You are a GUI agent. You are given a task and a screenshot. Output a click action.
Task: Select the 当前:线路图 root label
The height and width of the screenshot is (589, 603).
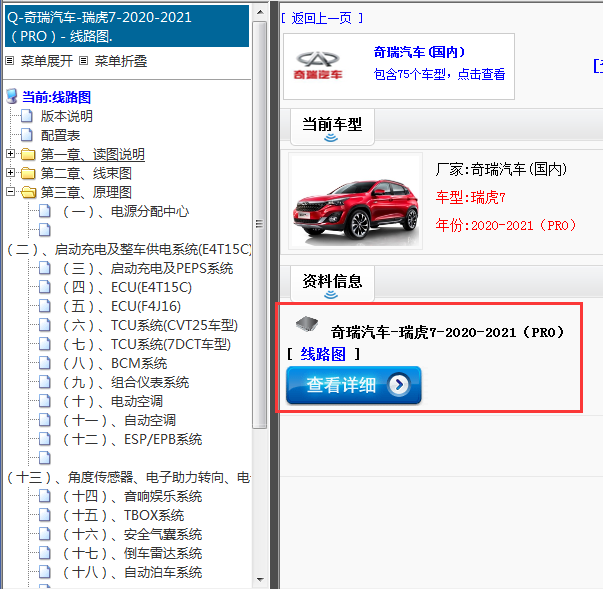(56, 97)
